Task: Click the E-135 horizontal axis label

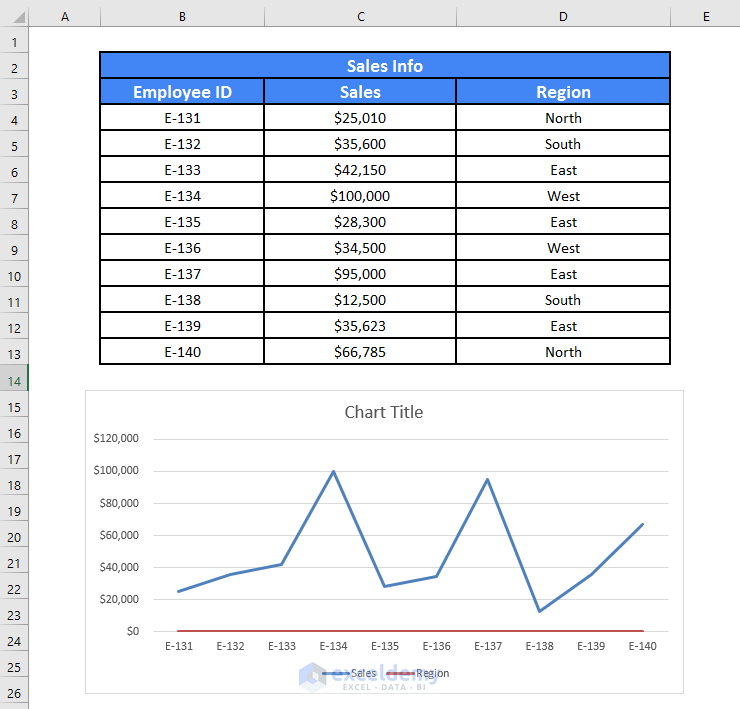Action: (x=385, y=646)
